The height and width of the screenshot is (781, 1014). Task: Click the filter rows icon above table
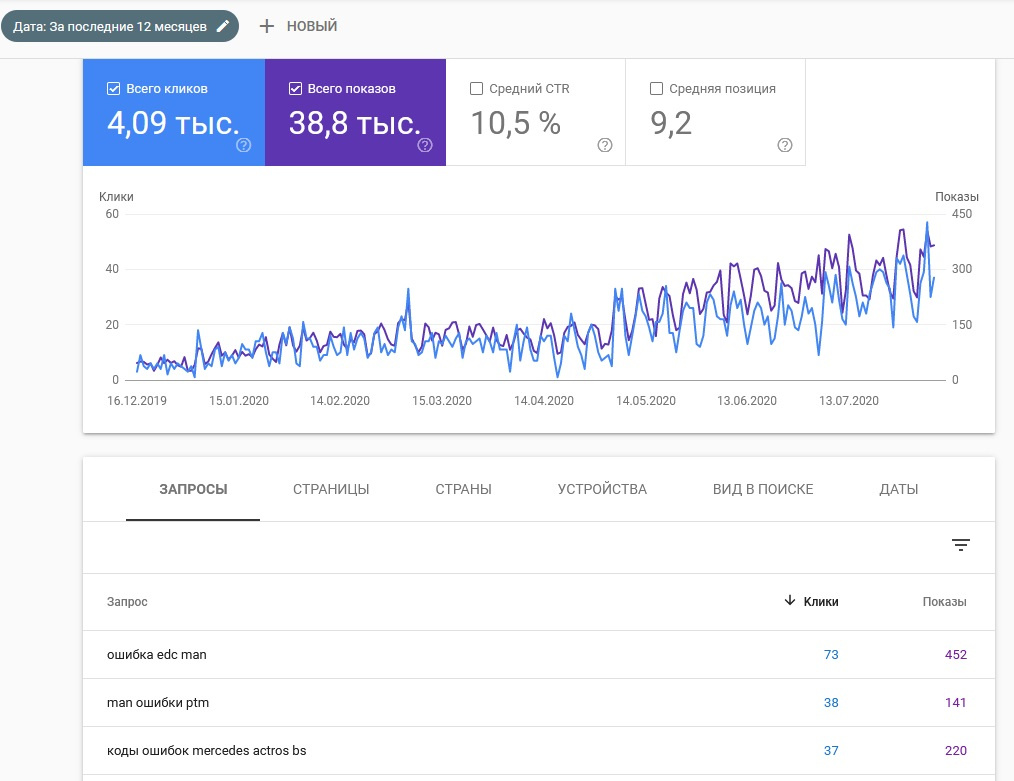[x=961, y=545]
